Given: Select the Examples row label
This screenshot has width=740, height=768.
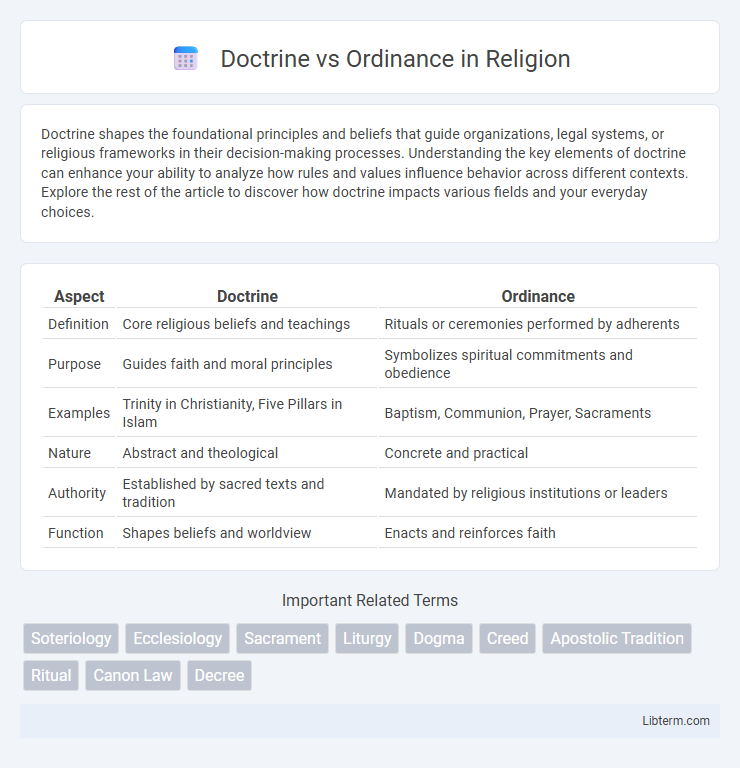Looking at the screenshot, I should tap(79, 413).
